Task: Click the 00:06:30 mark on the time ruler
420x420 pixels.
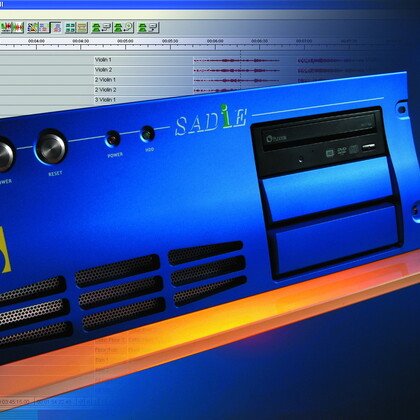Action: pyautogui.click(x=259, y=41)
